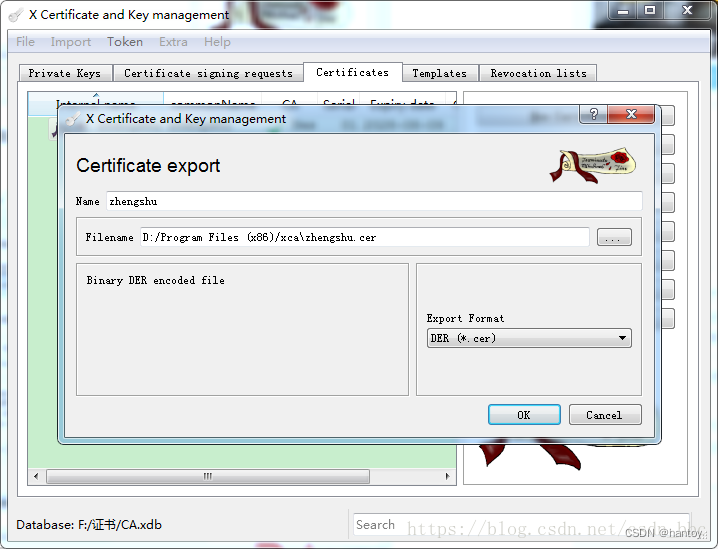Open the Extra menu

(x=173, y=42)
